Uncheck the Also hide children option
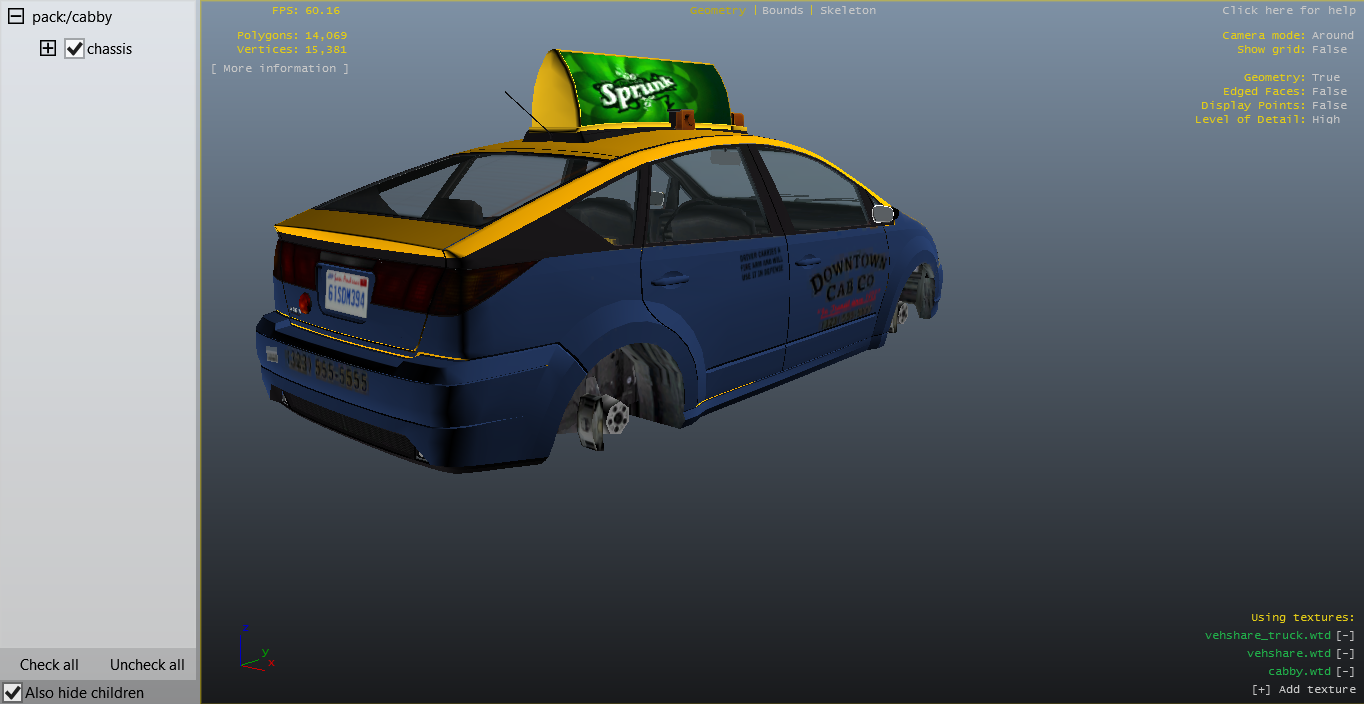 point(13,692)
